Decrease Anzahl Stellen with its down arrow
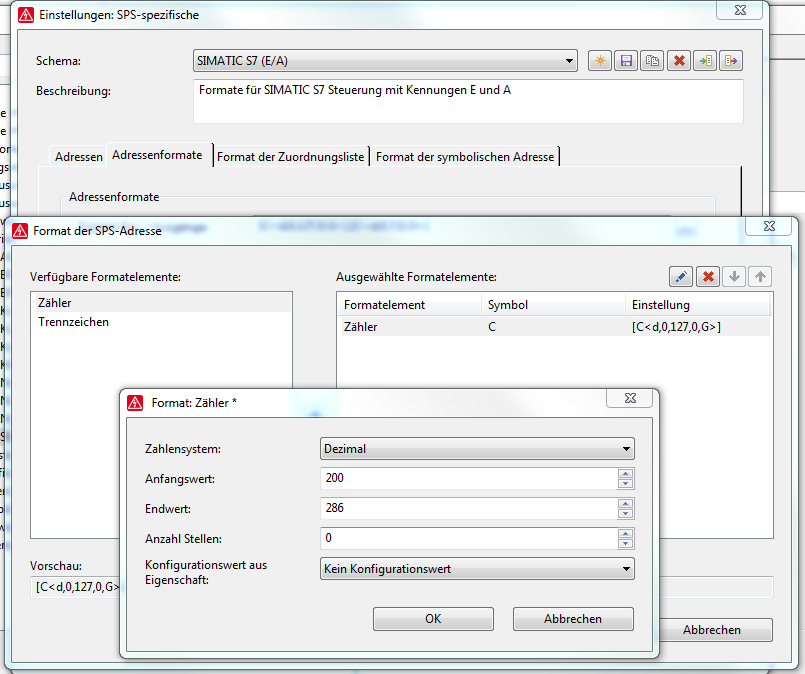Image resolution: width=805 pixels, height=674 pixels. pyautogui.click(x=625, y=544)
